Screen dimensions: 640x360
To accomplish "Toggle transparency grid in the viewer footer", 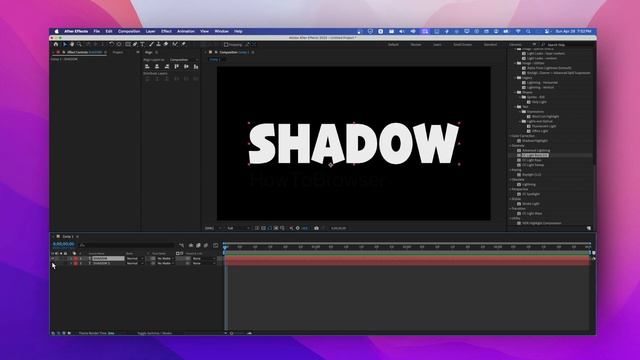I will point(263,228).
